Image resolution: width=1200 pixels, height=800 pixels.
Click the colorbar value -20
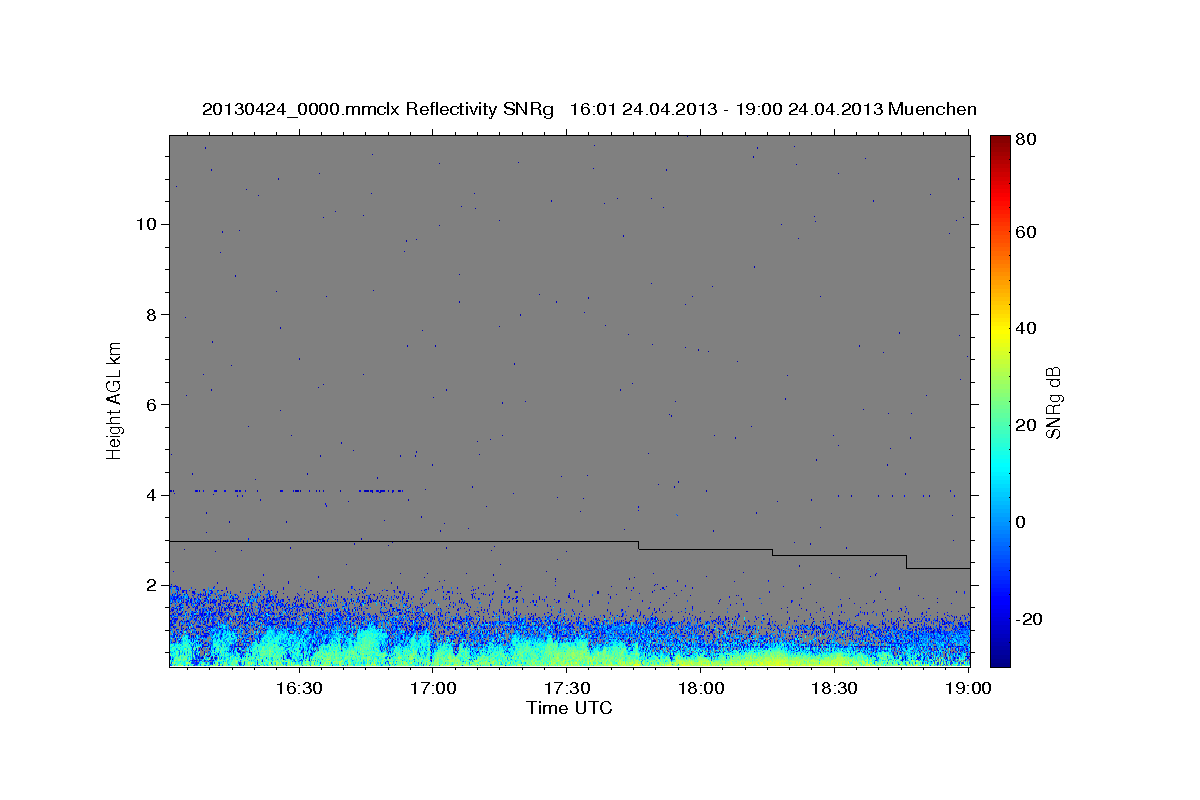point(1029,619)
